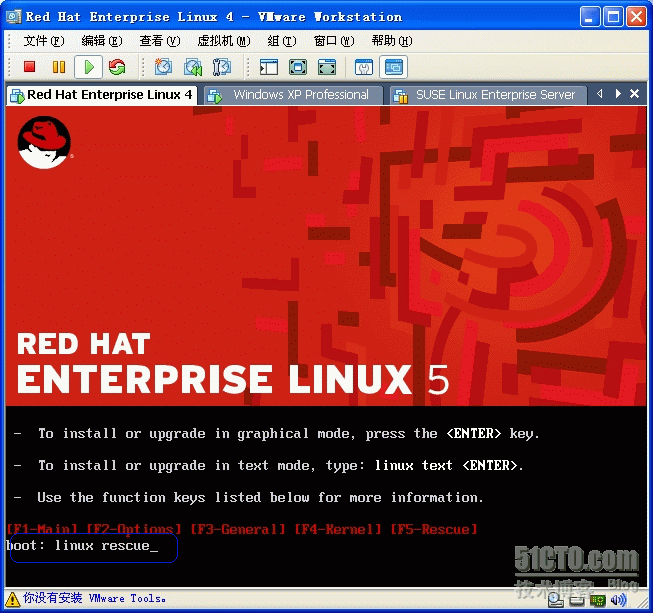This screenshot has width=653, height=613.
Task: Take a snapshot with the clock icon
Action: click(163, 67)
